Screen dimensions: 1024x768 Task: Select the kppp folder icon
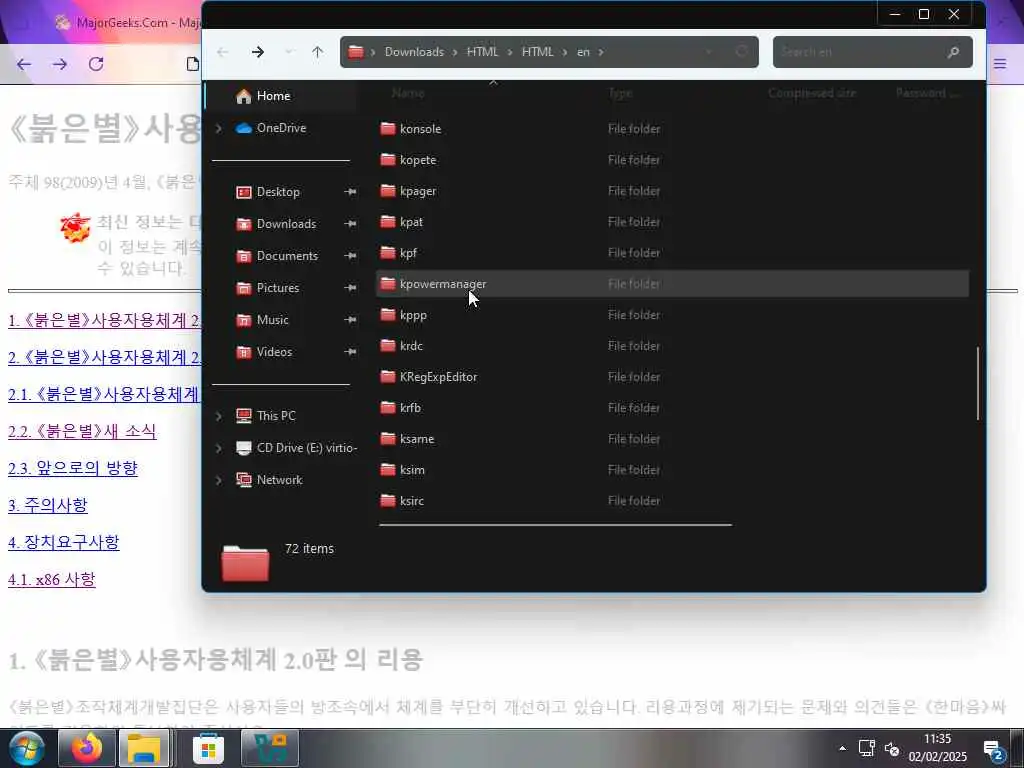tap(388, 315)
